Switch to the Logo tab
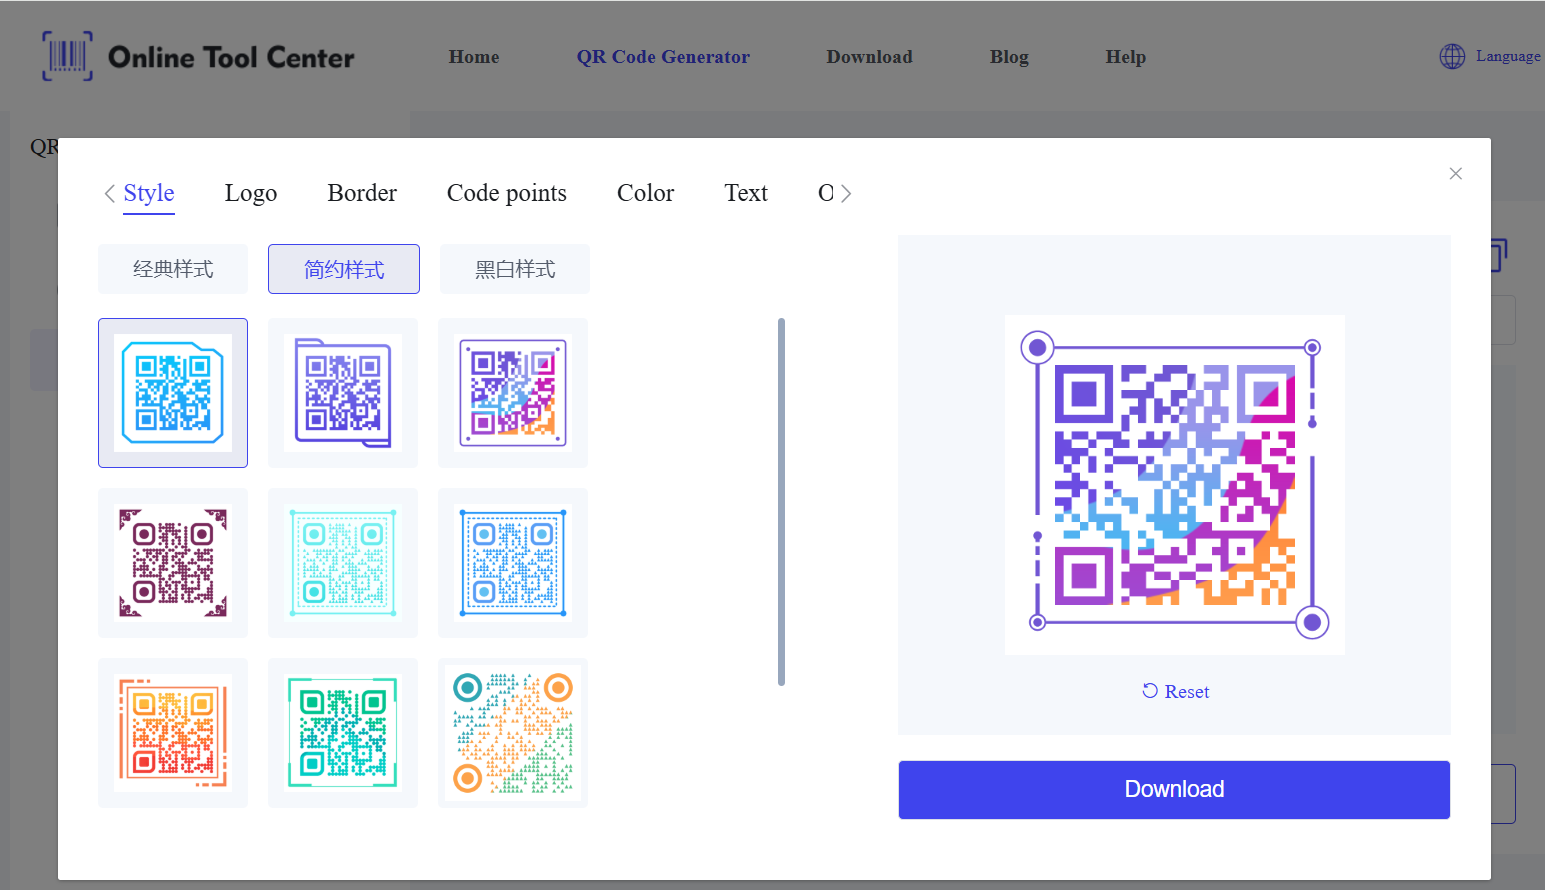Screen dimensions: 1545x890 [251, 193]
